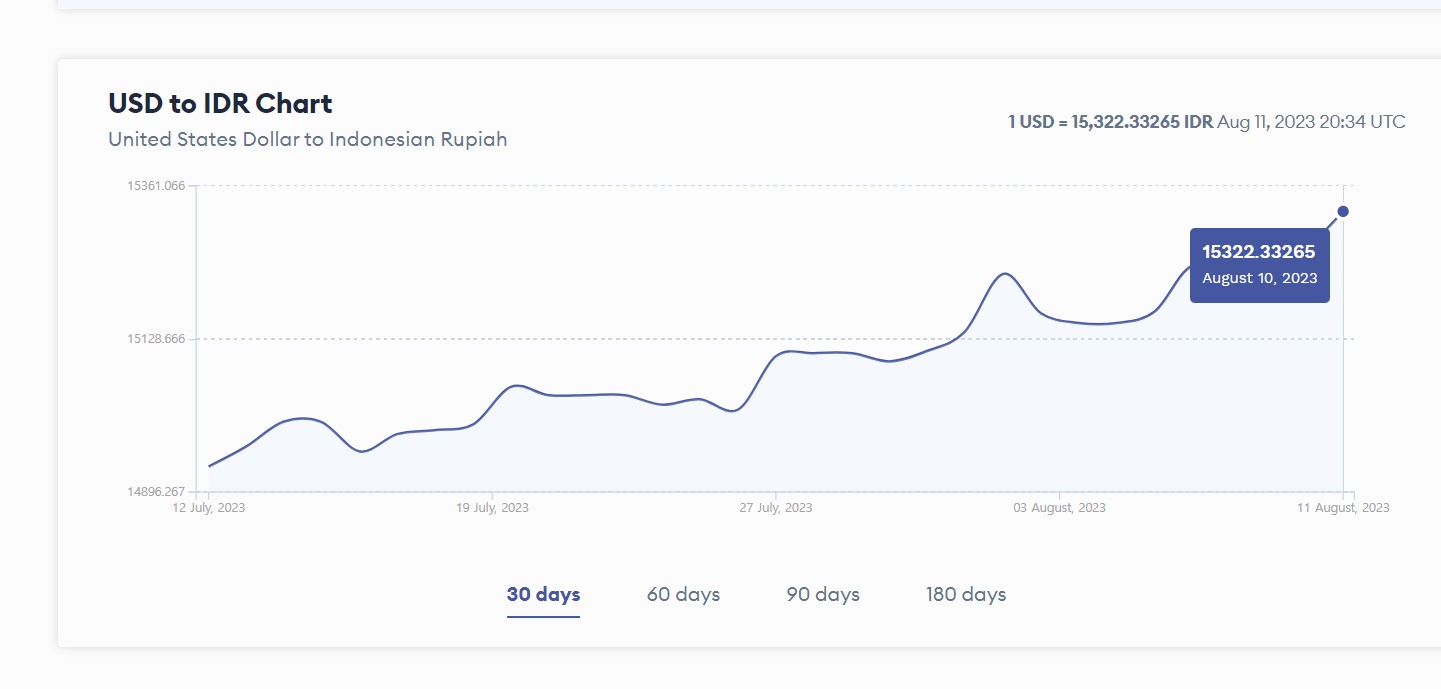The height and width of the screenshot is (689, 1441).
Task: Click the line's start point above 12 July
Action: (x=209, y=466)
